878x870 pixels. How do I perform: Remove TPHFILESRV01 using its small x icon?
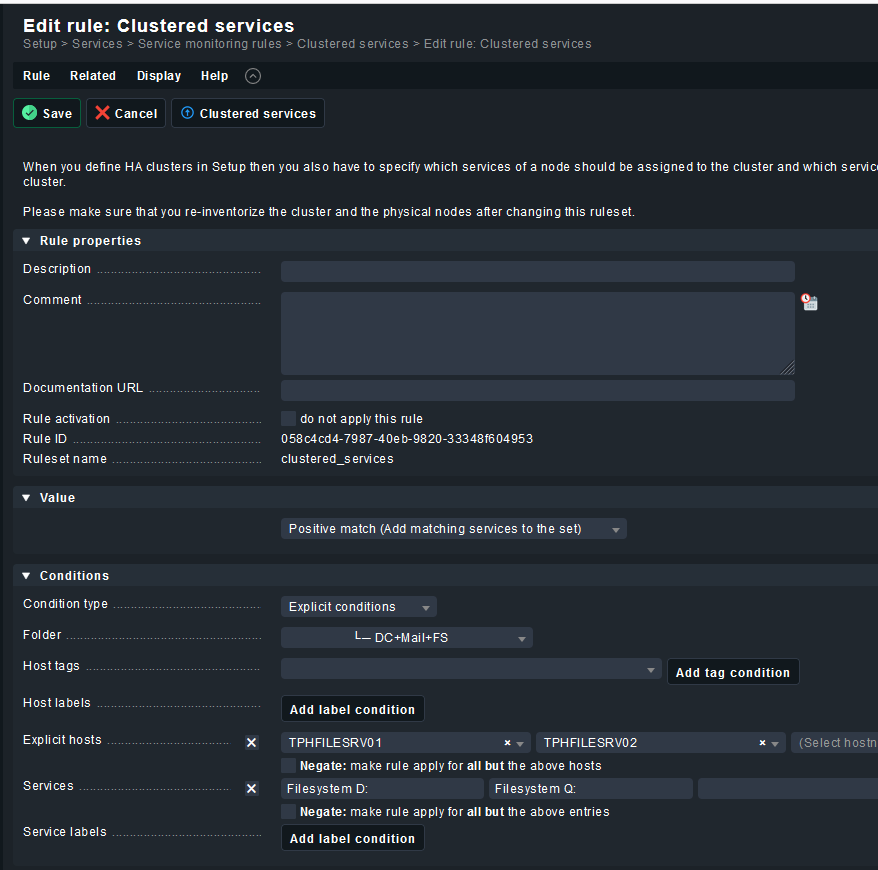coord(505,743)
